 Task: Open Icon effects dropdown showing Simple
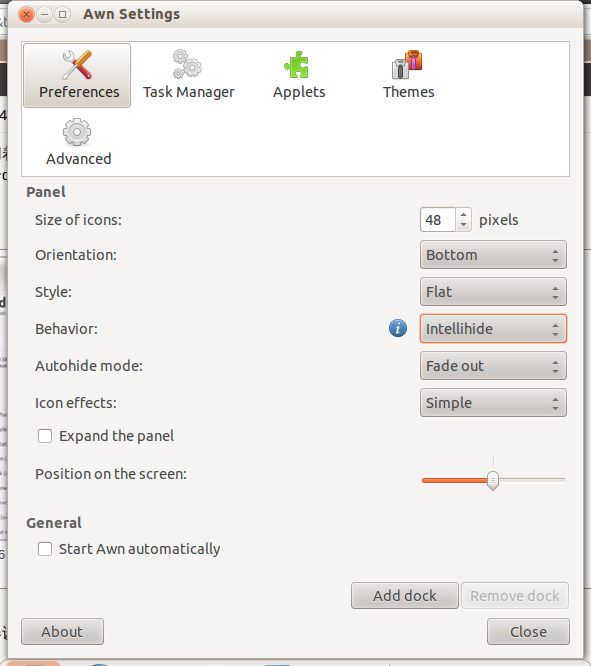[493, 403]
